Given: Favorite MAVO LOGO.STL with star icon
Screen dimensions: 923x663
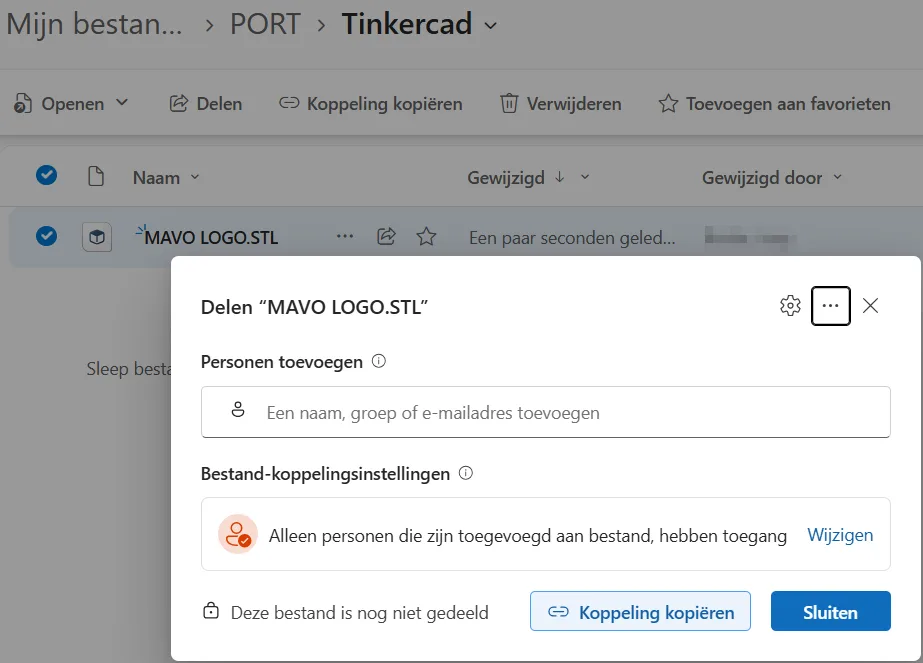Looking at the screenshot, I should pos(426,237).
